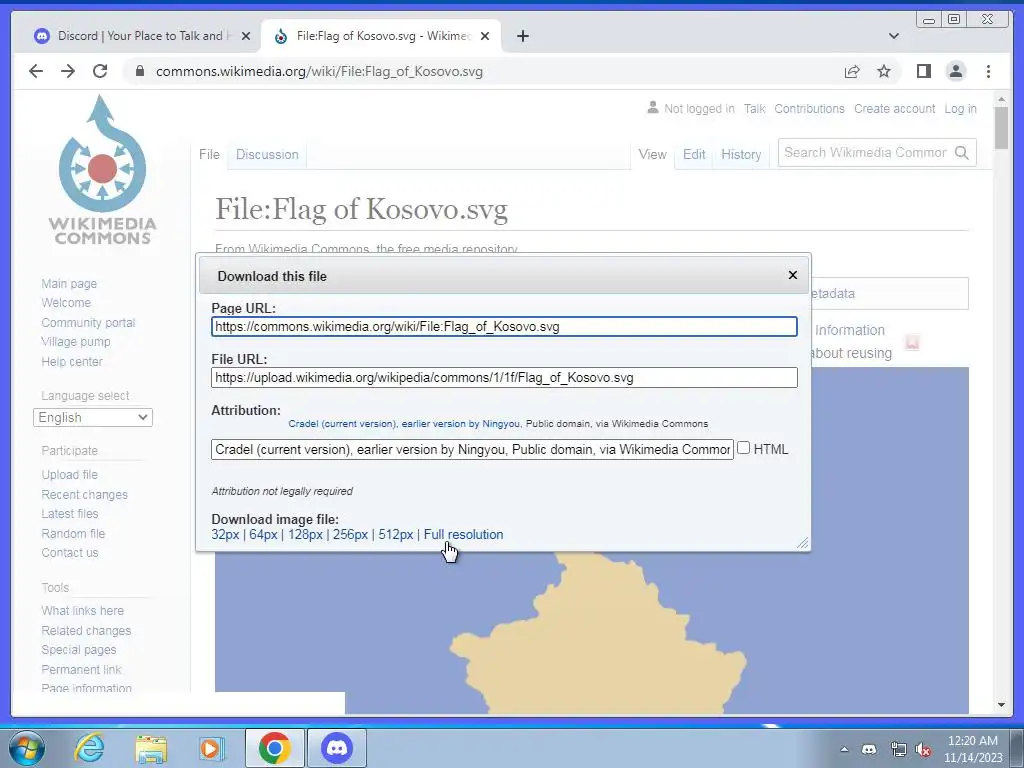Toggle the HTML attribution checkbox
This screenshot has width=1024, height=768.
(743, 448)
